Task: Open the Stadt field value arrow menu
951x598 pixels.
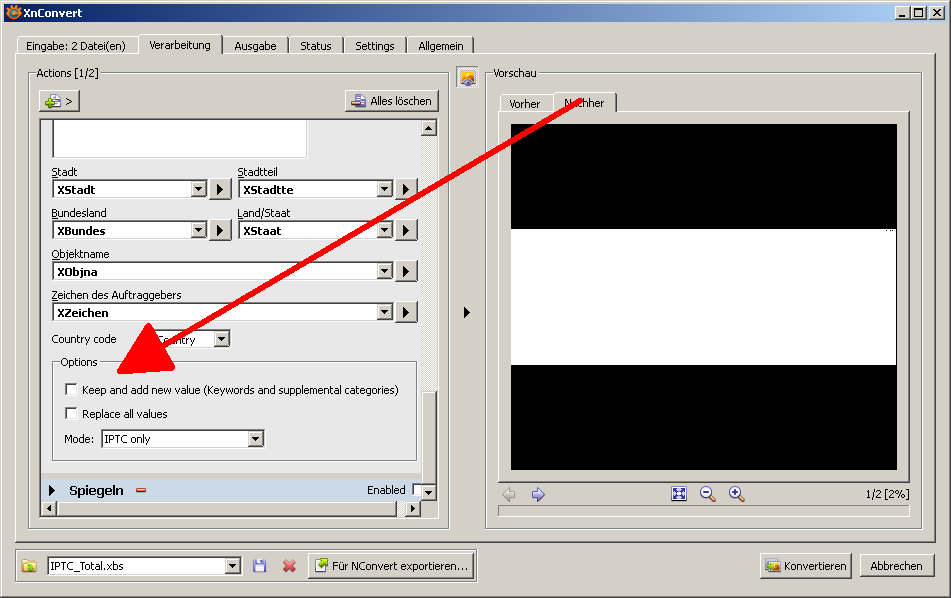Action: (x=220, y=189)
